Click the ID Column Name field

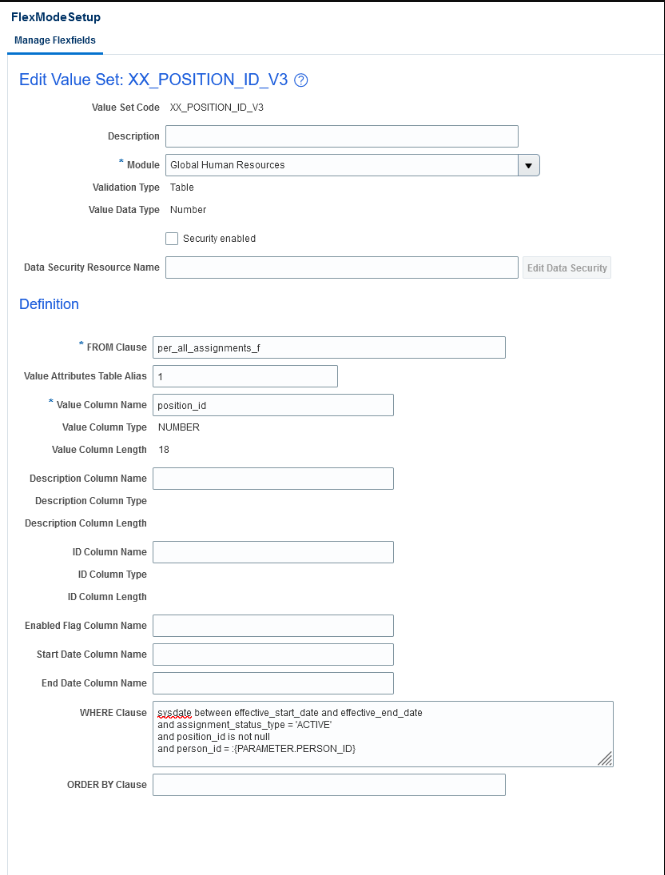(273, 551)
